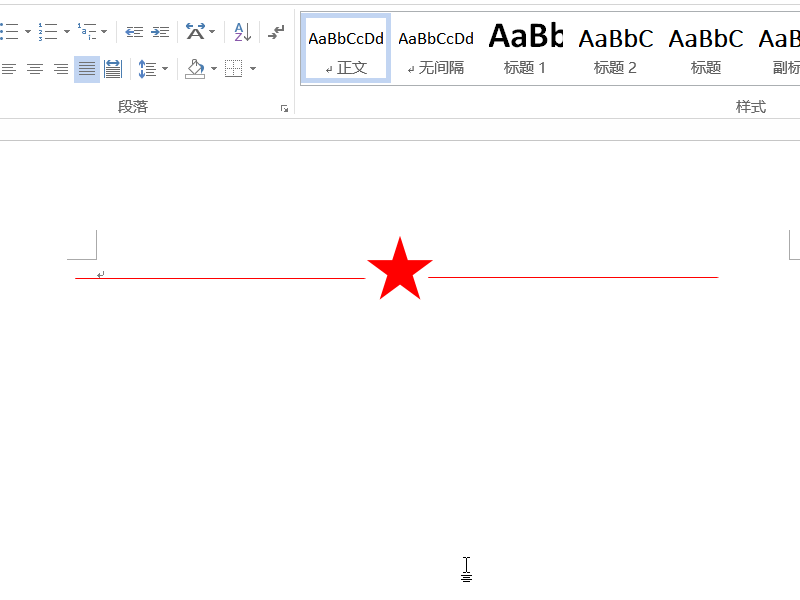This screenshot has height=600, width=800.
Task: Select the red line left of the star
Action: [220, 279]
